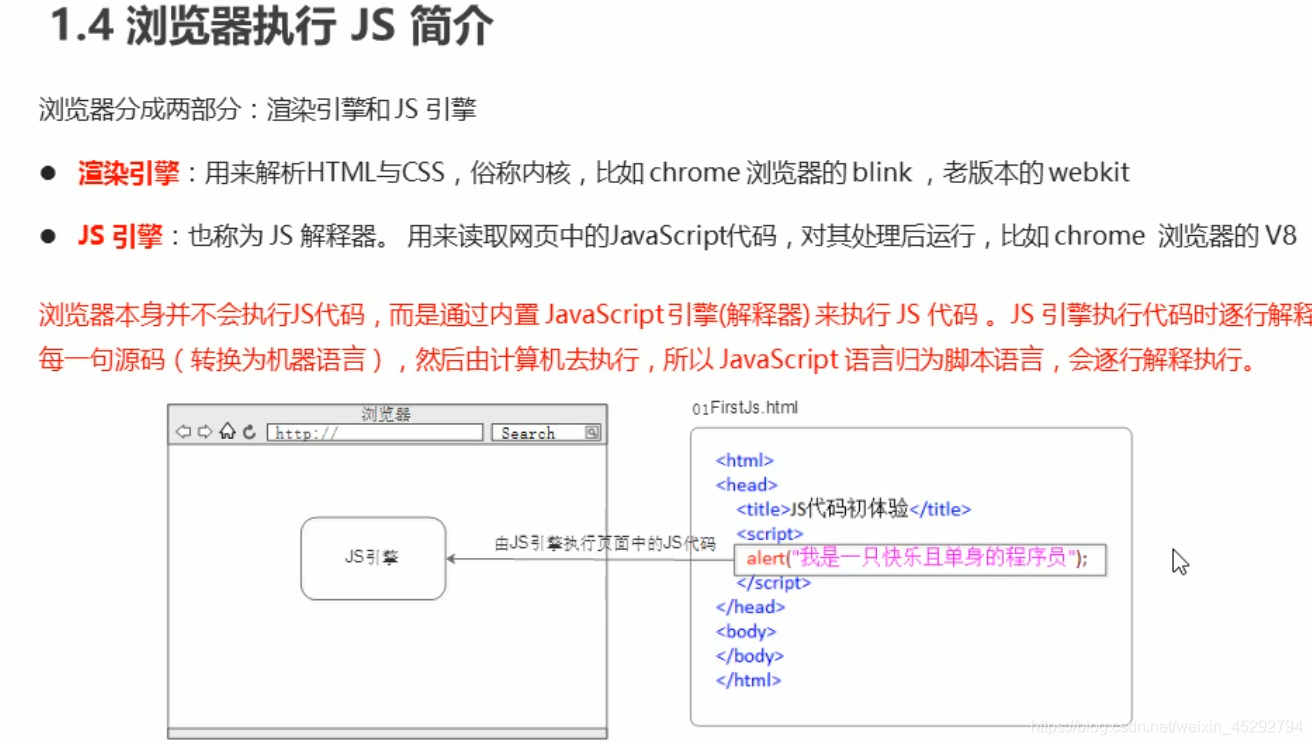The height and width of the screenshot is (745, 1312).
Task: Click the file name label "01FirstJs.html"
Action: pyautogui.click(x=745, y=408)
